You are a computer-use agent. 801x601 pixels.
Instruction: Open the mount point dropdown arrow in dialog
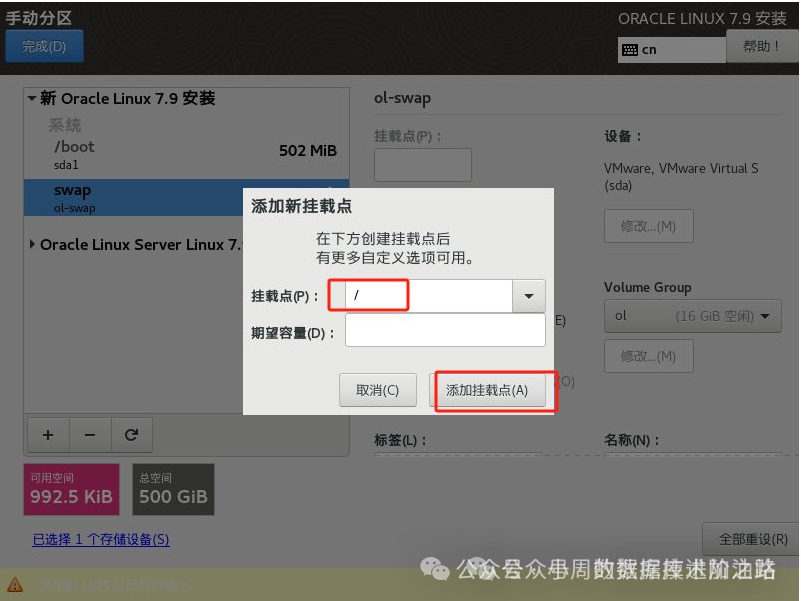pos(529,296)
